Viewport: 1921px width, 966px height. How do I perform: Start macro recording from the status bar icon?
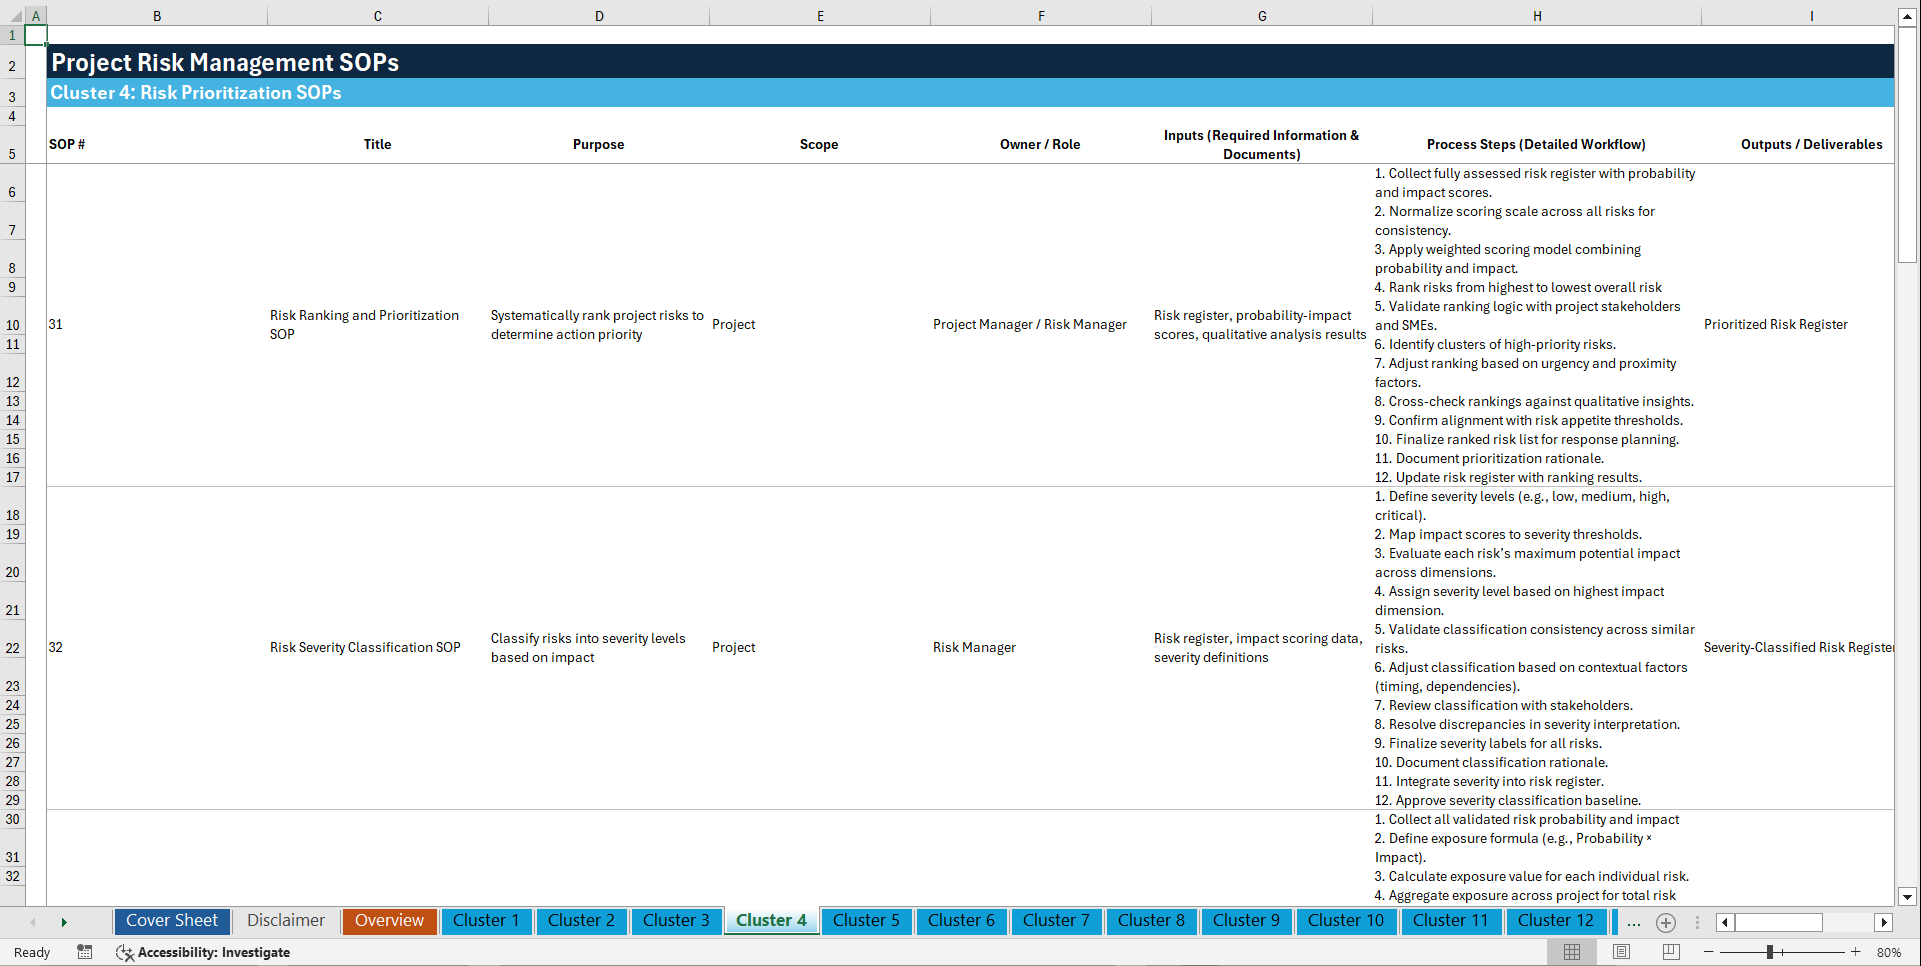(85, 952)
